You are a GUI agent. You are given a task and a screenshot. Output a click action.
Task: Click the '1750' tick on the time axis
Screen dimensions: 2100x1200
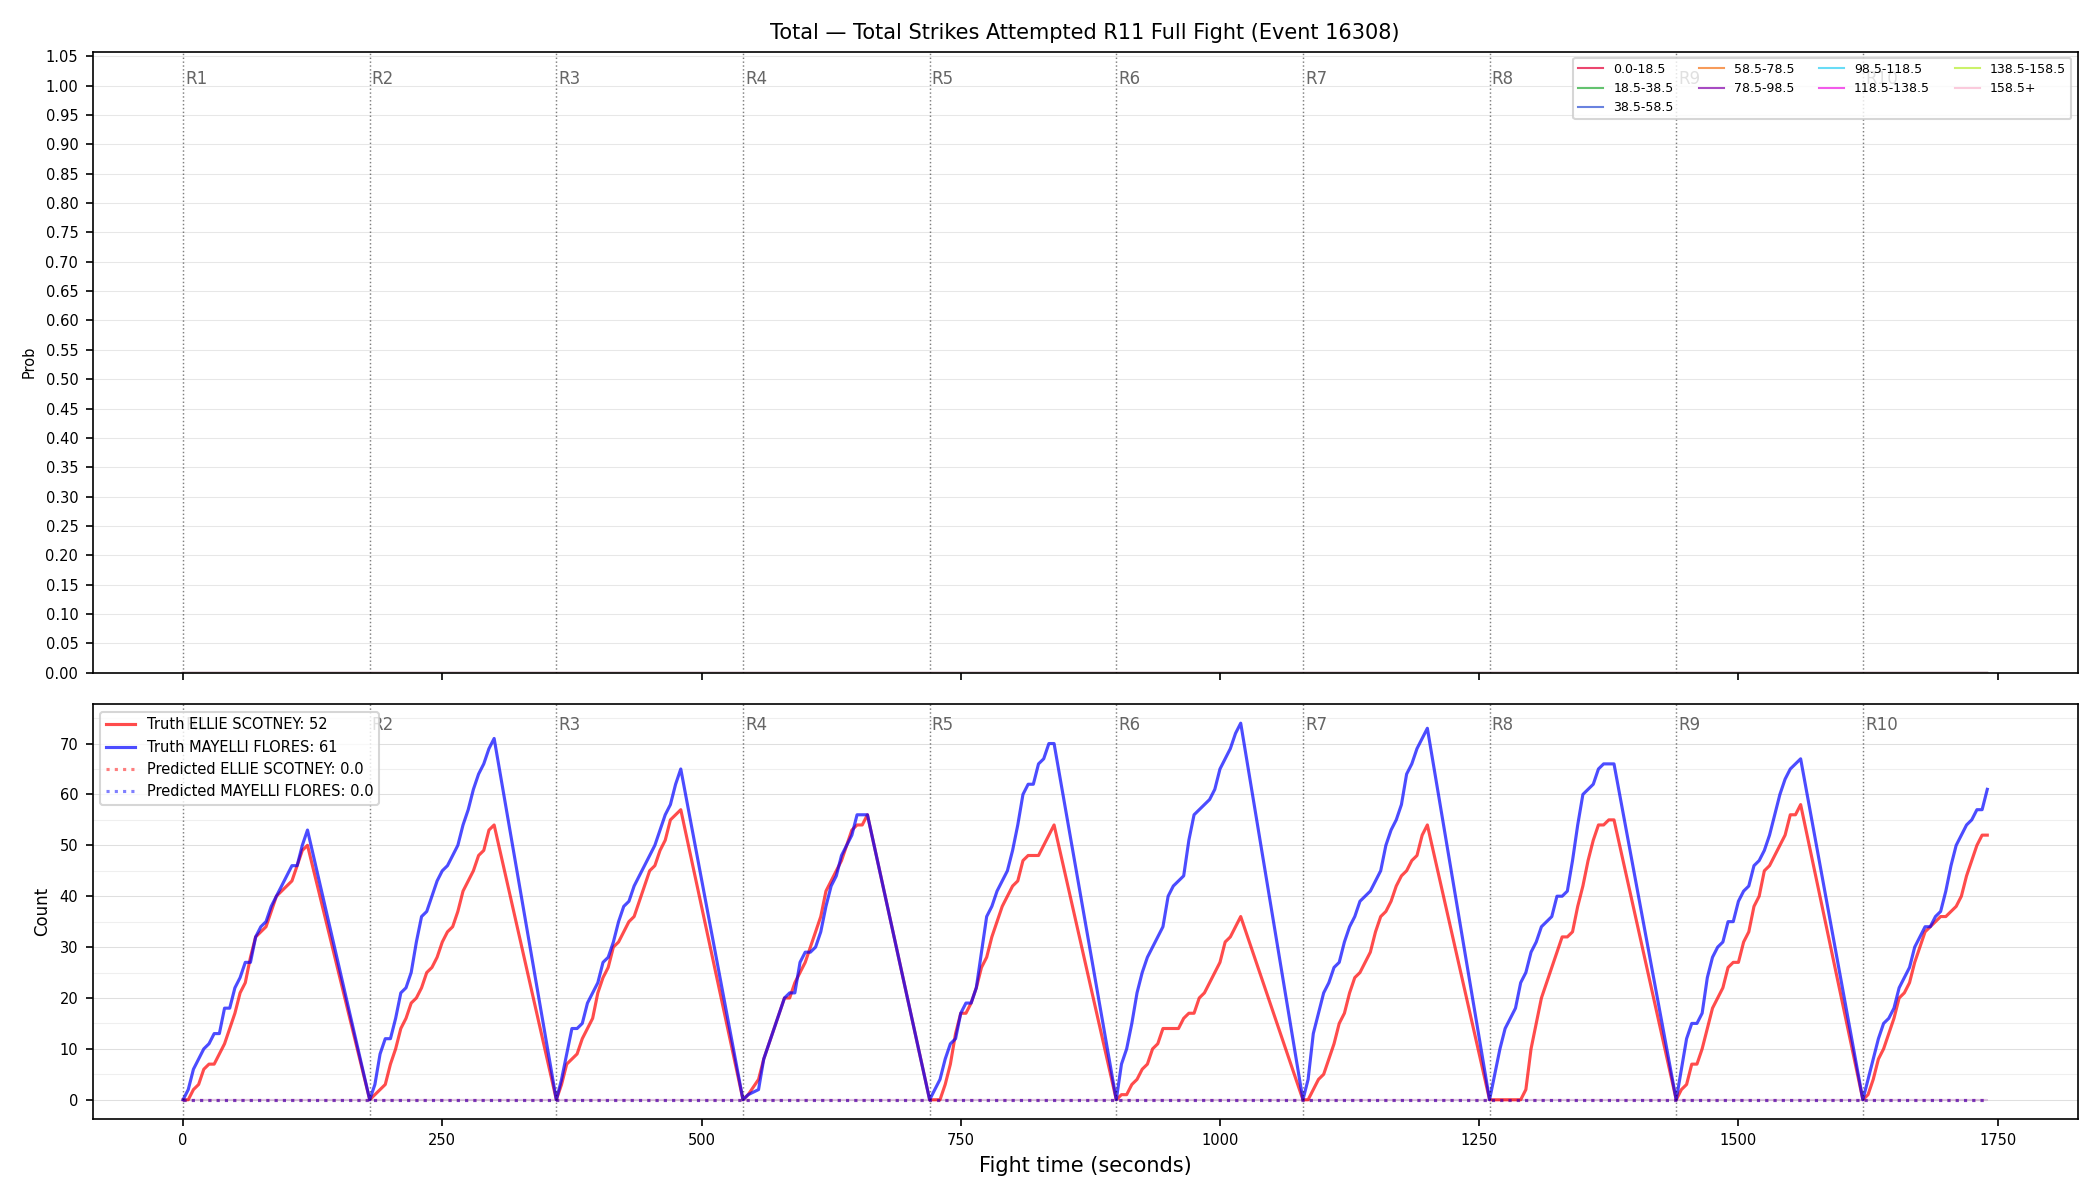click(x=1998, y=1139)
